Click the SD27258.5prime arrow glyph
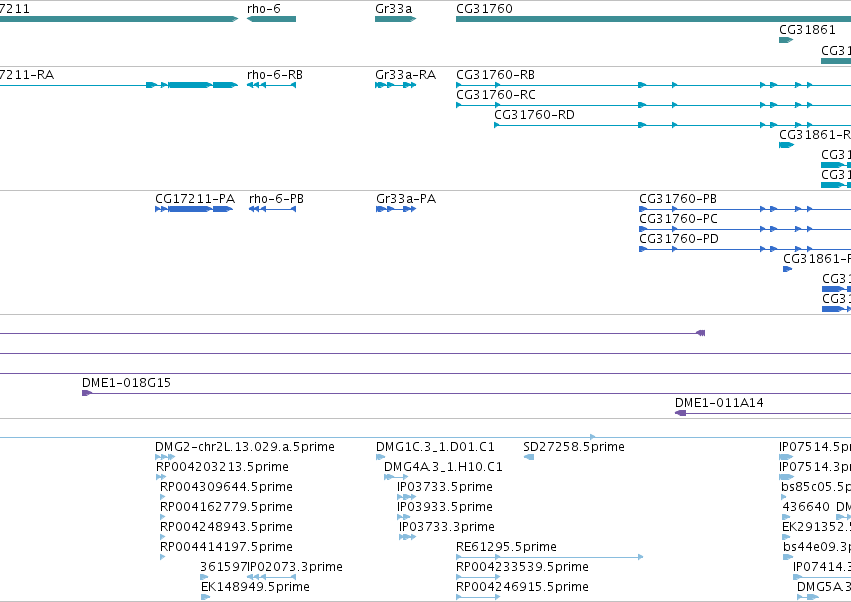Image resolution: width=851 pixels, height=602 pixels. pos(529,457)
